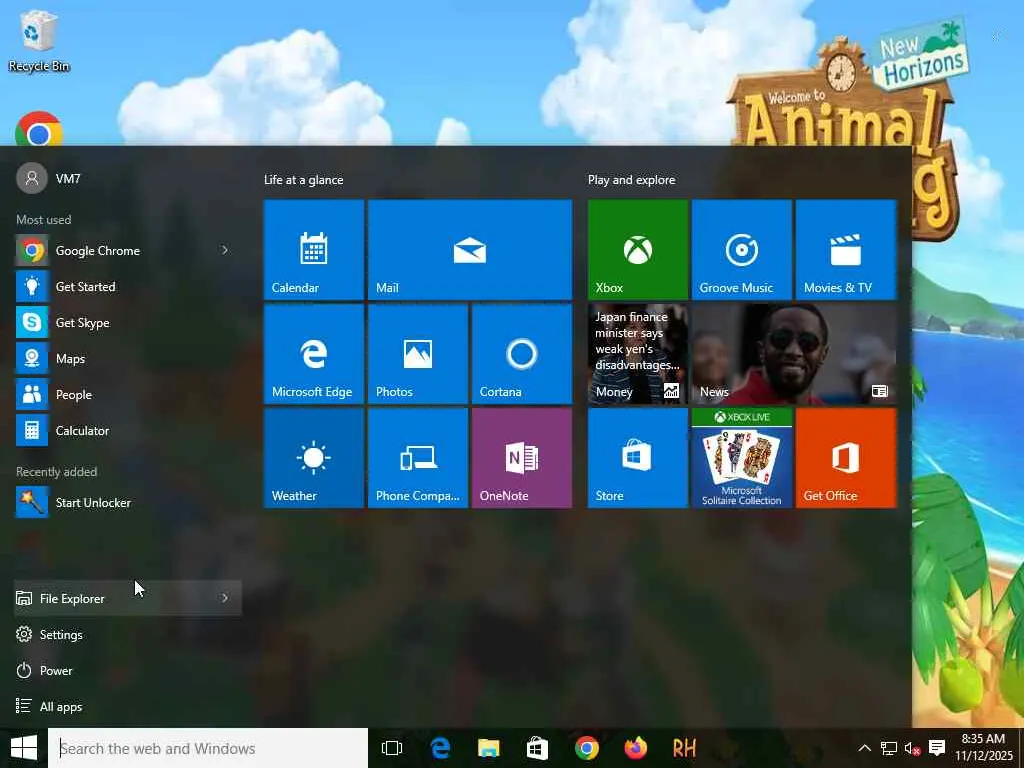Select the Chrome desktop shortcut
Screen dimensions: 1024x768
pyautogui.click(x=39, y=129)
